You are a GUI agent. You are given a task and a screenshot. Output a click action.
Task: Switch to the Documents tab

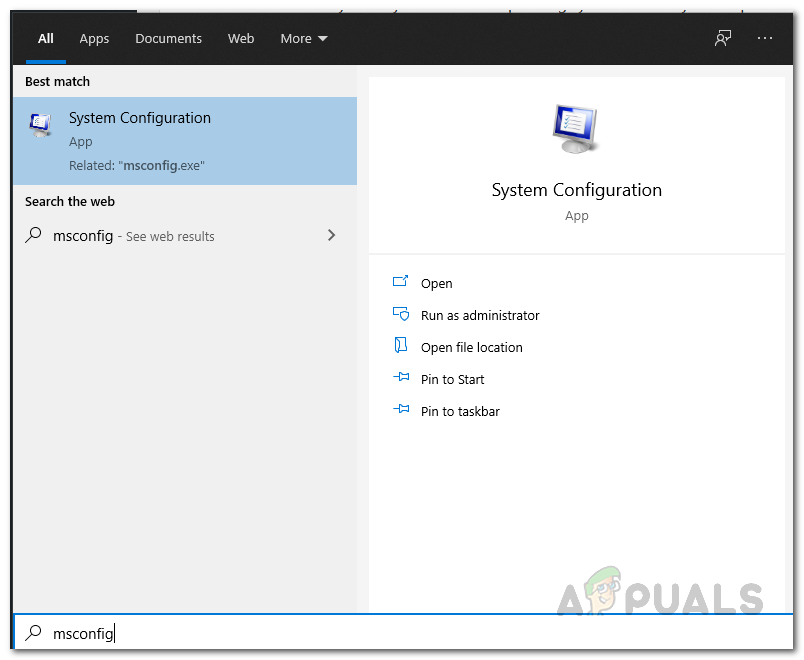[168, 38]
